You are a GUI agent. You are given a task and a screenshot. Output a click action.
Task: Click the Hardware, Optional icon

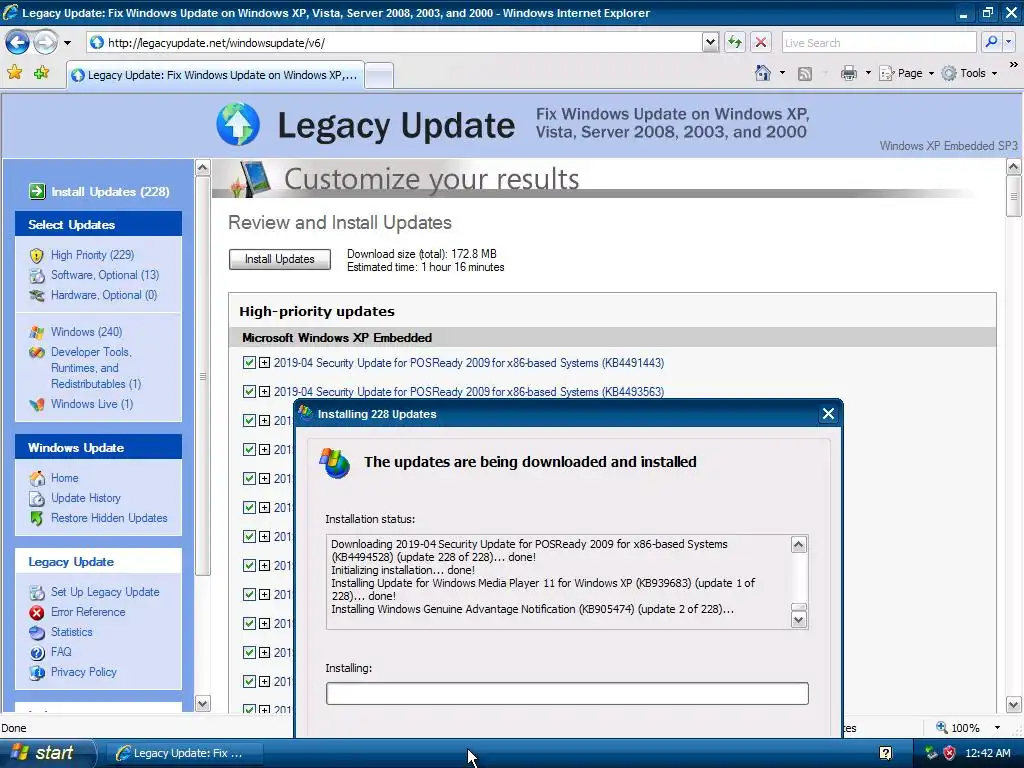37,295
